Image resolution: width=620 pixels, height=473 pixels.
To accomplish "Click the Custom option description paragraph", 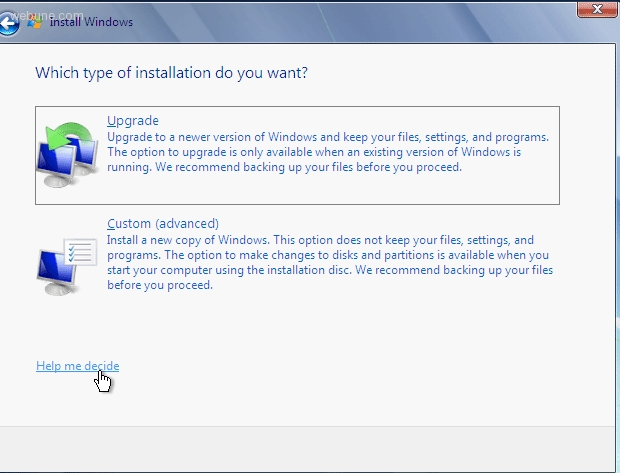I will click(330, 263).
